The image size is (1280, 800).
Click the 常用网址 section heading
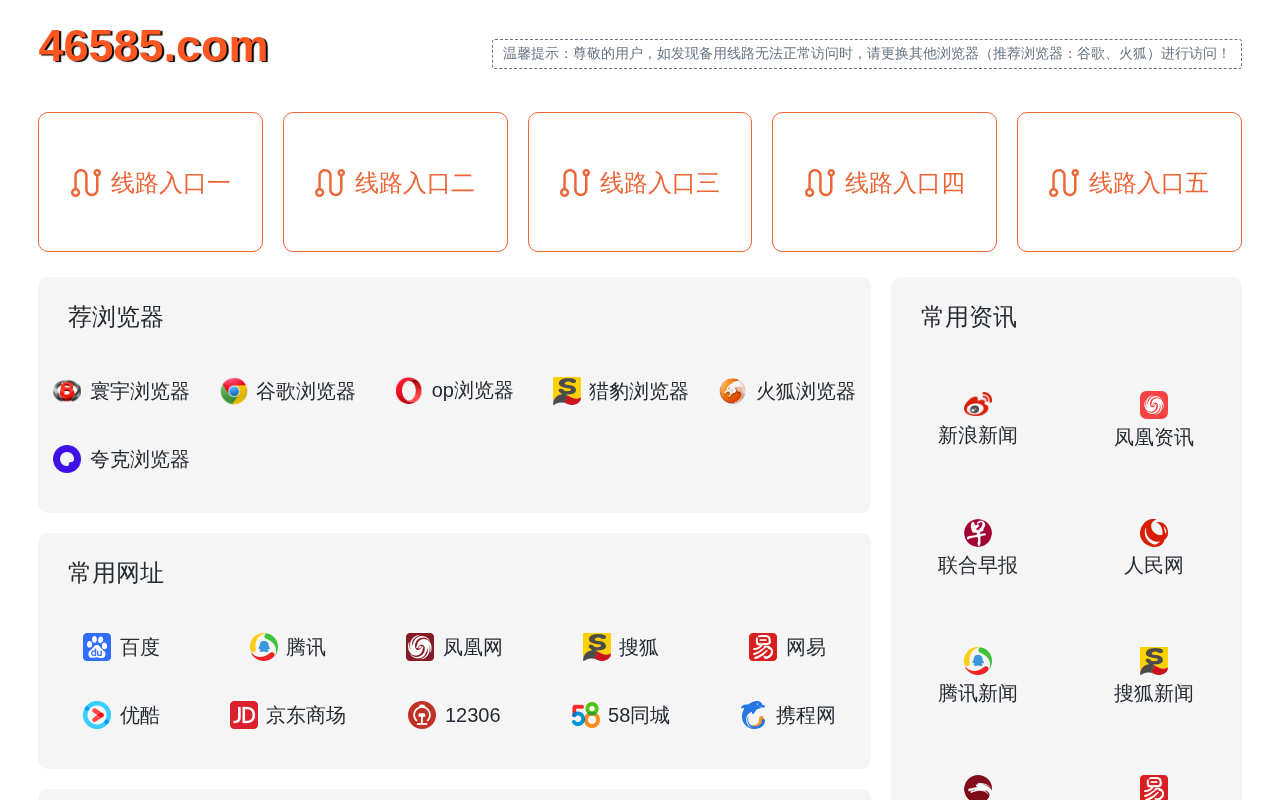point(116,573)
